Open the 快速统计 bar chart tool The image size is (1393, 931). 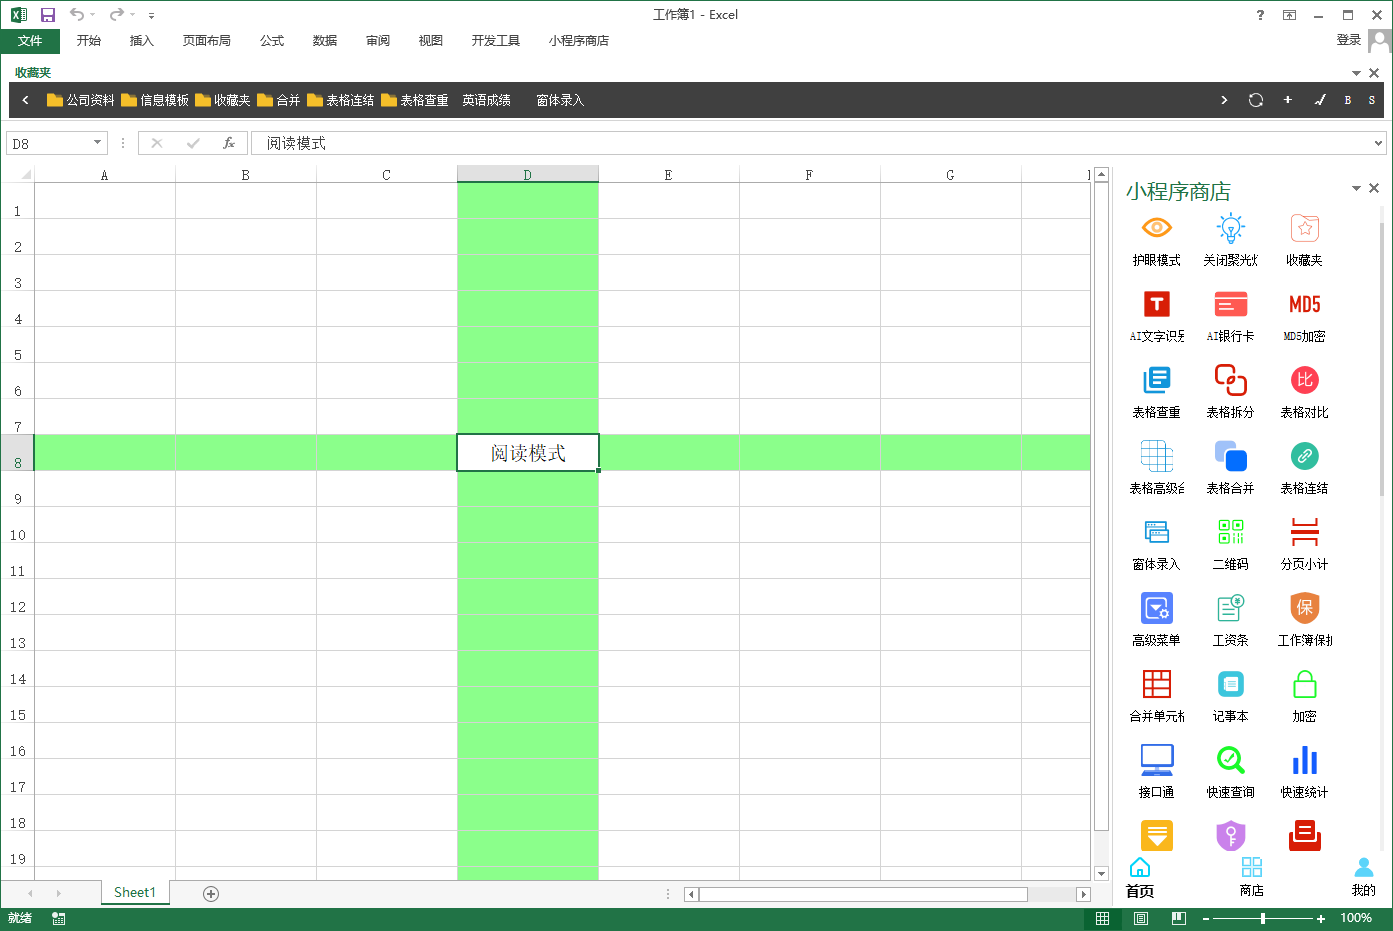1304,771
